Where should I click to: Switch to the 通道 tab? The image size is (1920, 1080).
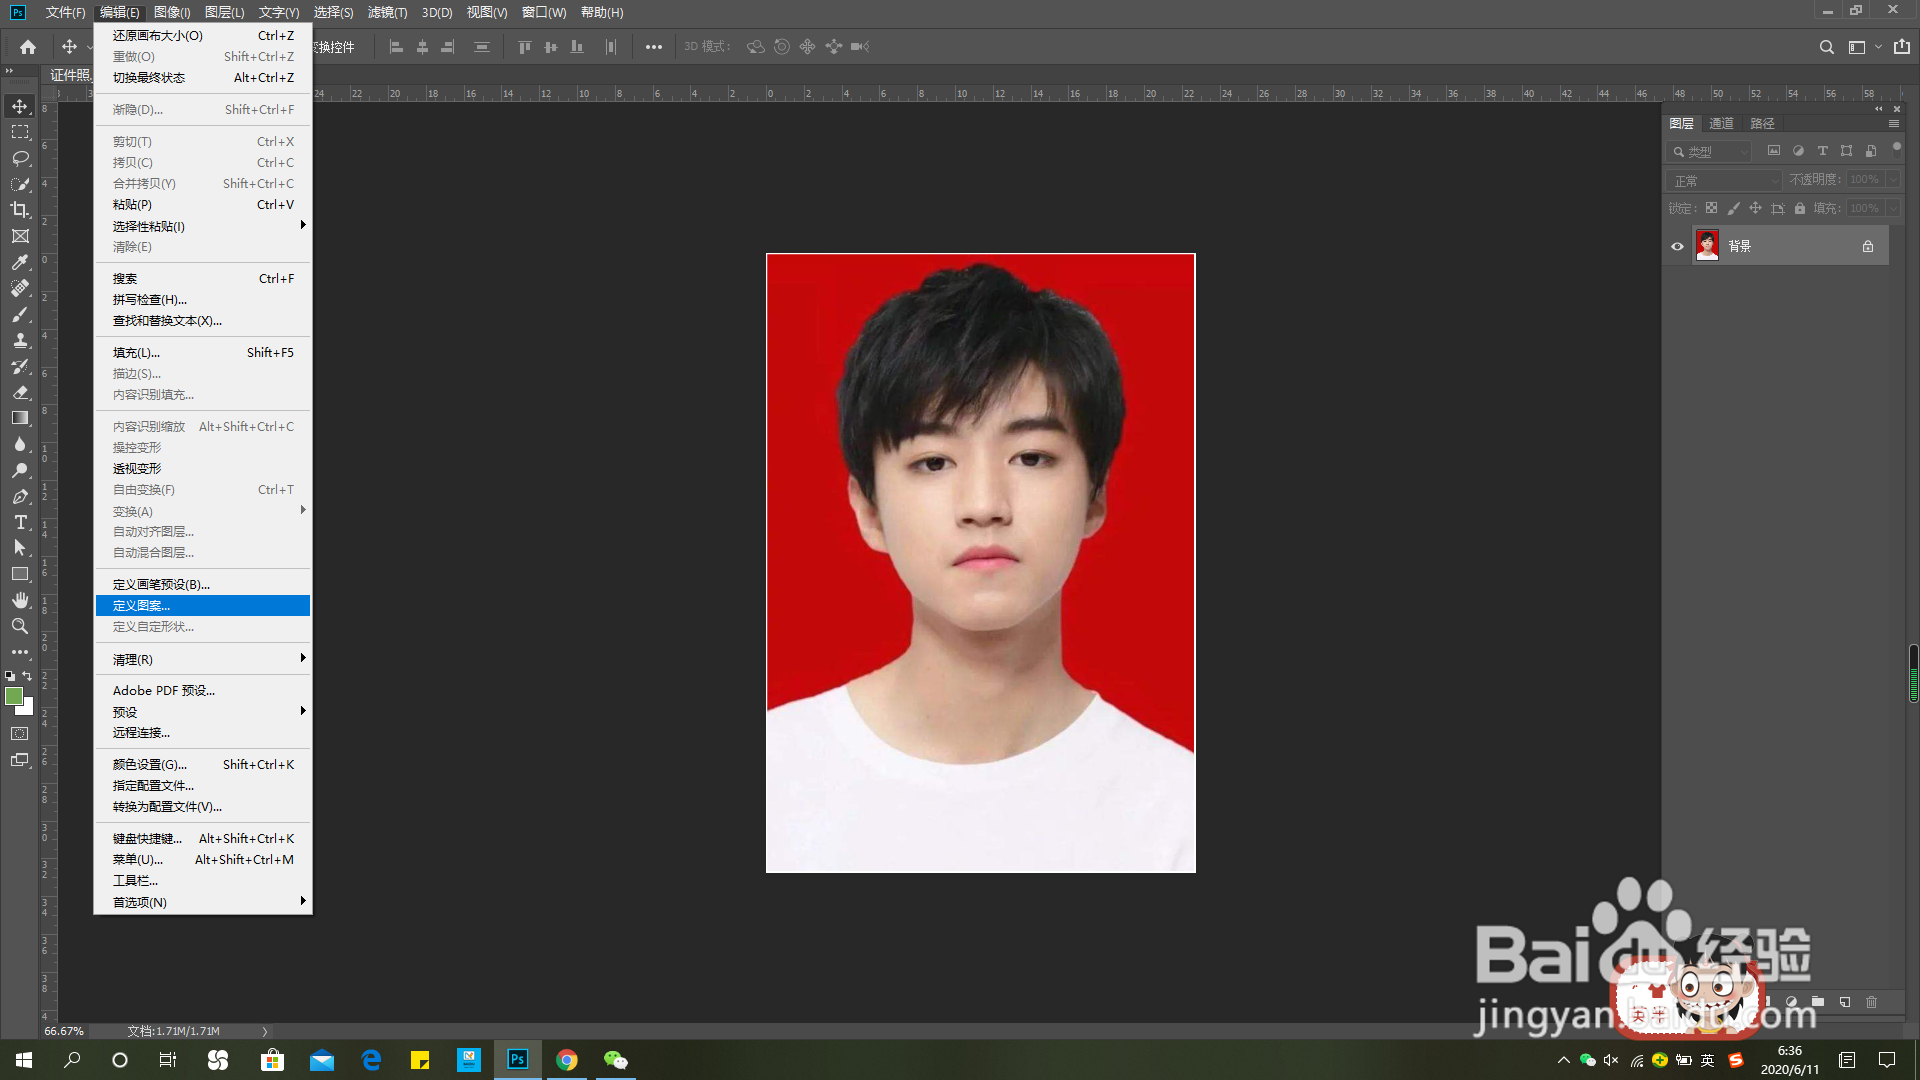pos(1720,123)
